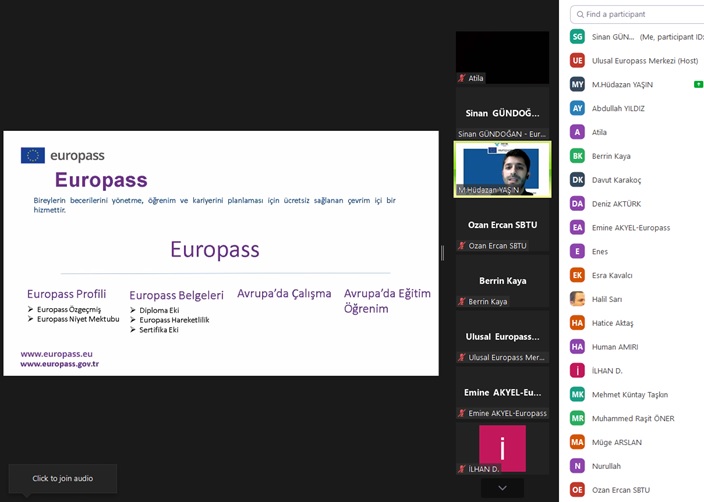Screen dimensions: 704x502
Task: Click muted mic icon on Ozan Ercan SBTU tile
Action: click(462, 245)
